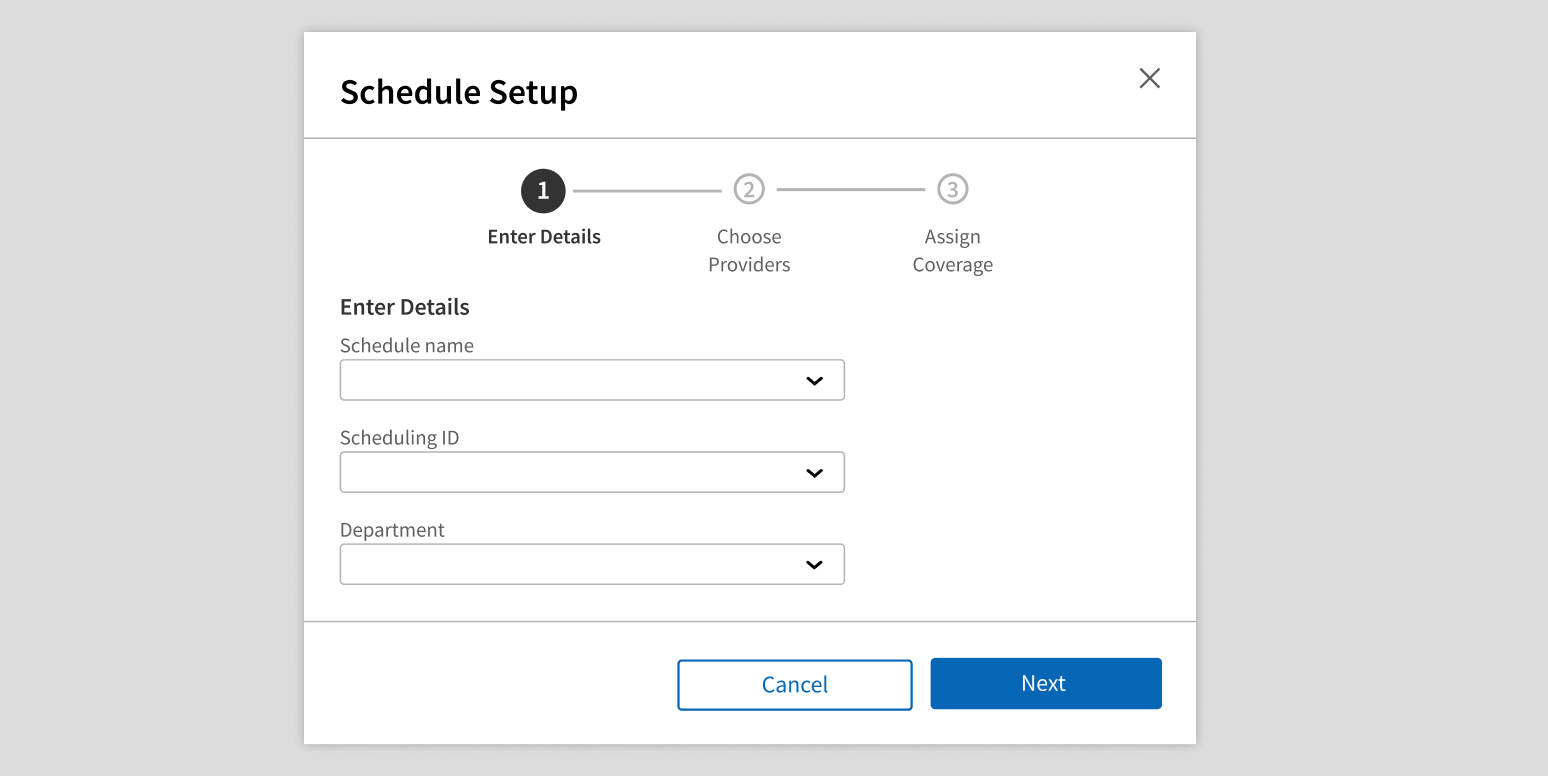
Task: Go to step 1 circle
Action: pos(543,190)
